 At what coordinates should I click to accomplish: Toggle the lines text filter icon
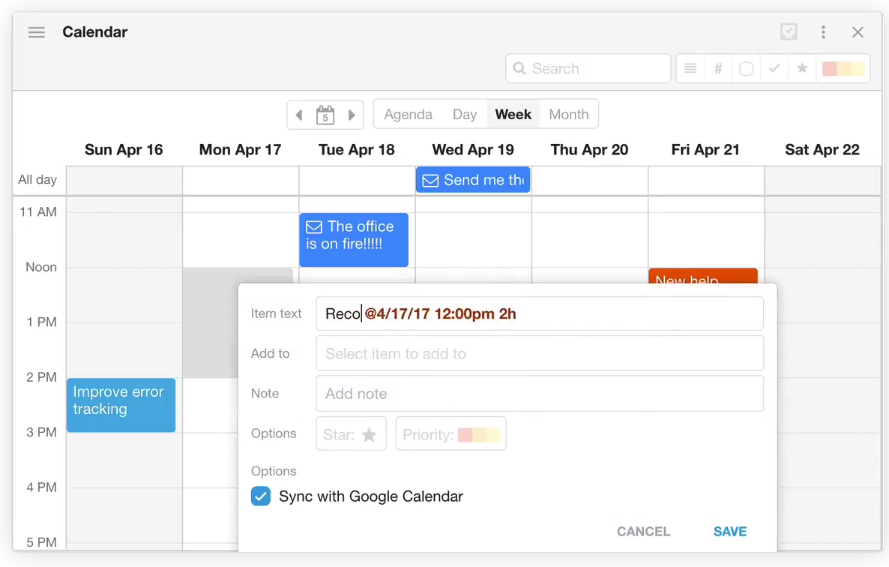[690, 69]
